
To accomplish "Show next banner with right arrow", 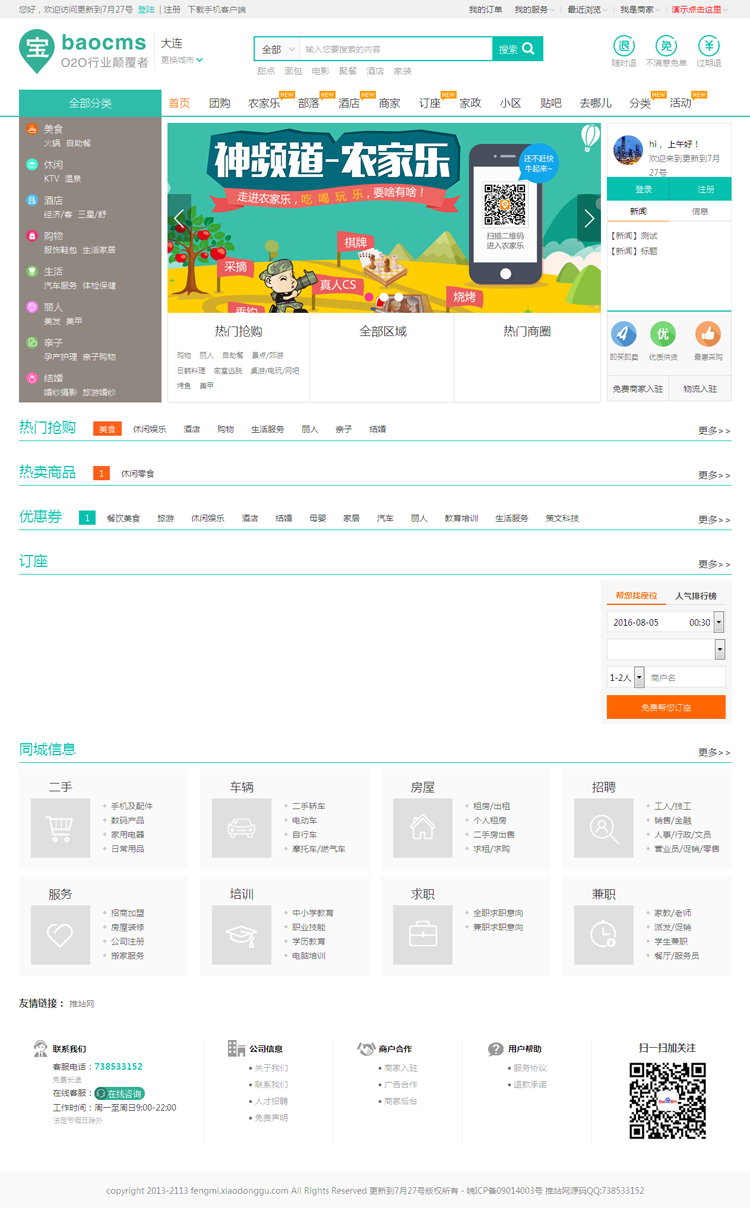I will [589, 219].
